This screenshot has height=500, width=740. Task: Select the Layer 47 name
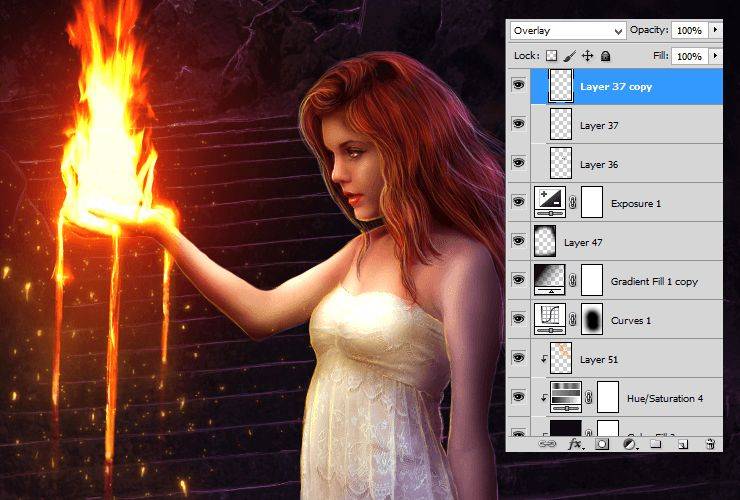pyautogui.click(x=583, y=242)
